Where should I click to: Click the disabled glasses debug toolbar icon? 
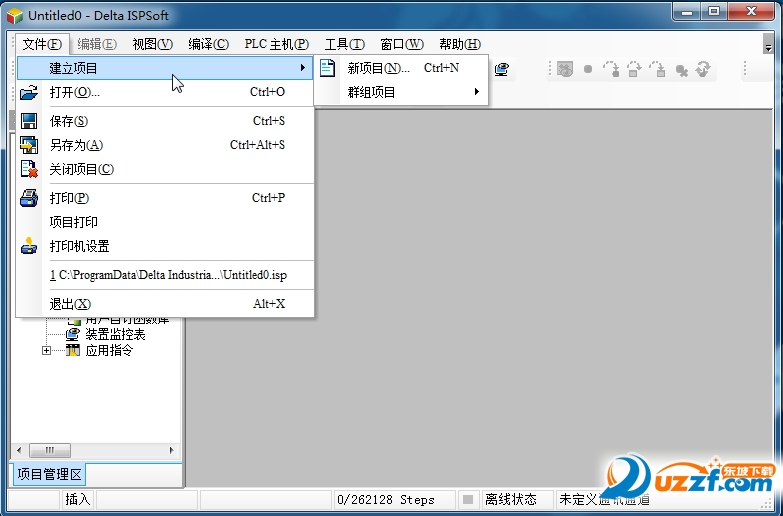[565, 69]
